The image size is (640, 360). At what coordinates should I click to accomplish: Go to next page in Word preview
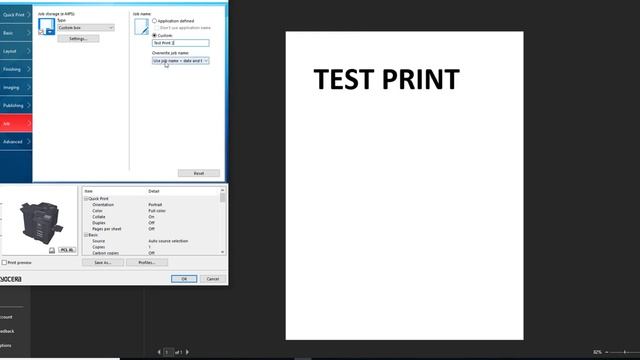pyautogui.click(x=187, y=352)
